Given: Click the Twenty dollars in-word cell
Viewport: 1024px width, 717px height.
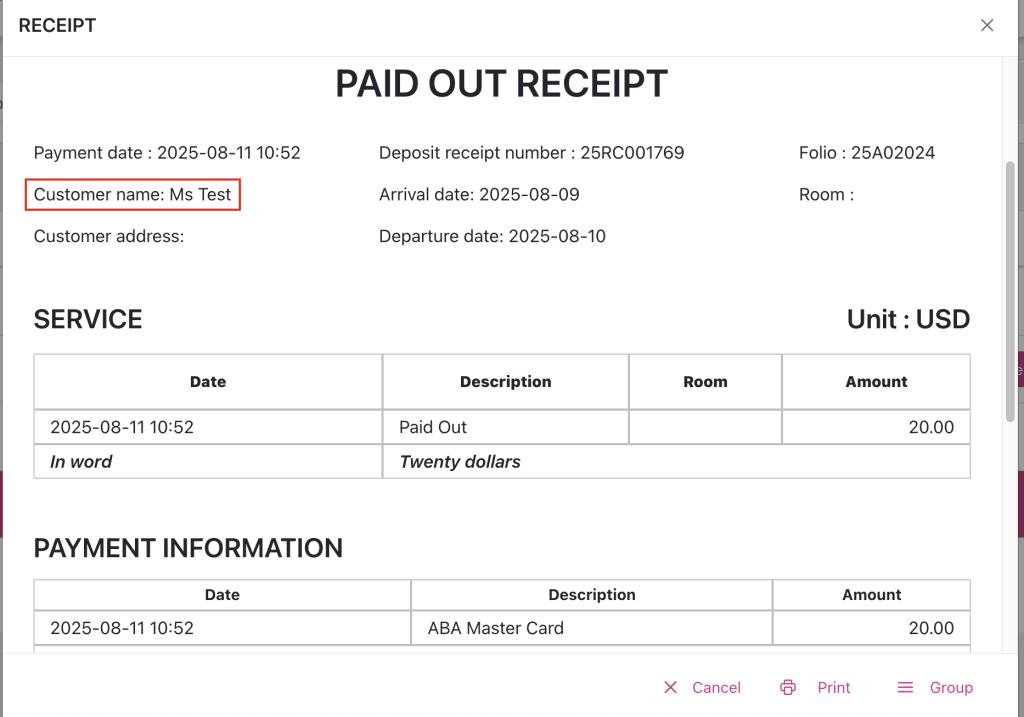Looking at the screenshot, I should tap(460, 462).
